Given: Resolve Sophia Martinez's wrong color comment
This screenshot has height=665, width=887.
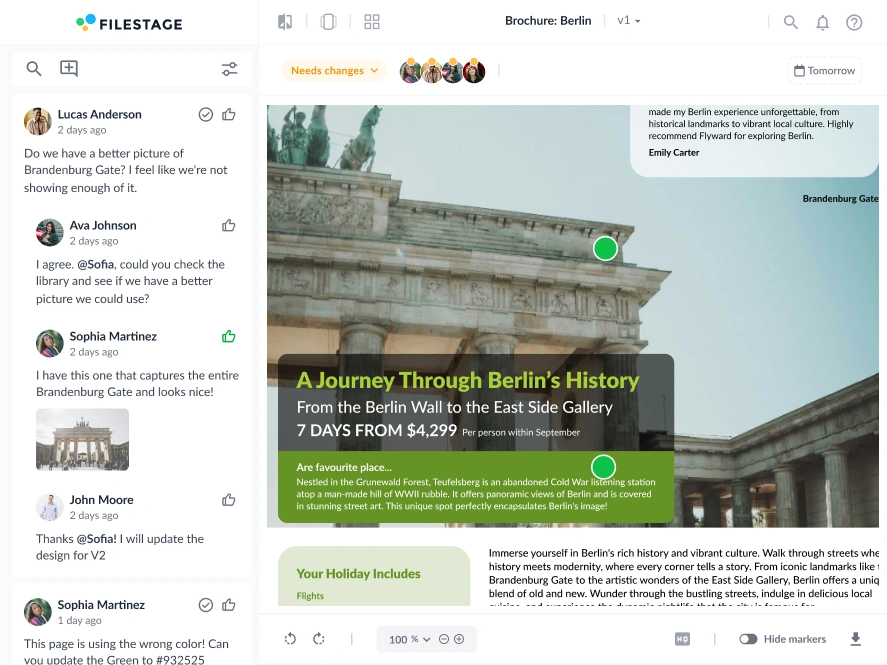Looking at the screenshot, I should click(x=206, y=605).
